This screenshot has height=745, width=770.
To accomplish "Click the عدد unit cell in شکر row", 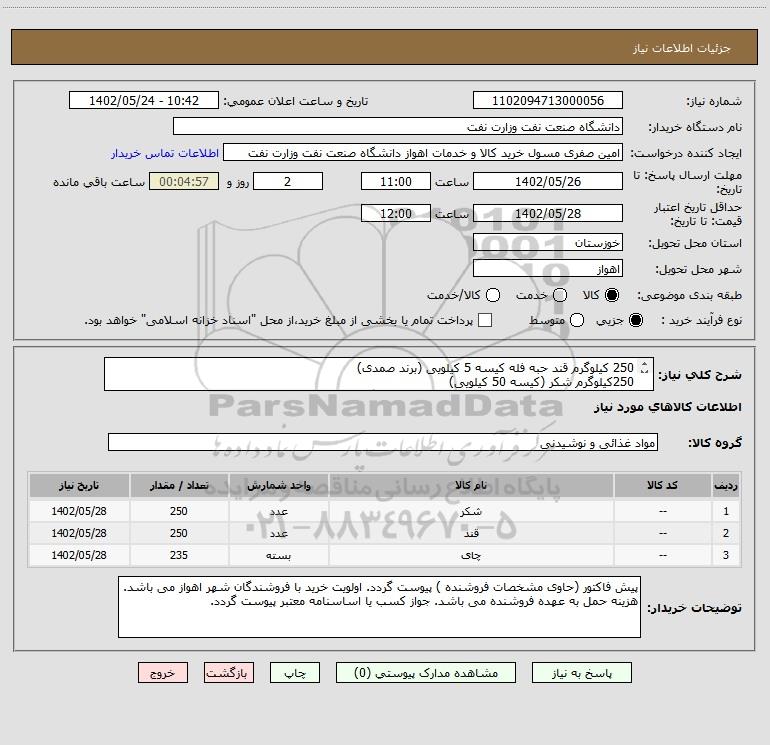I will [278, 511].
